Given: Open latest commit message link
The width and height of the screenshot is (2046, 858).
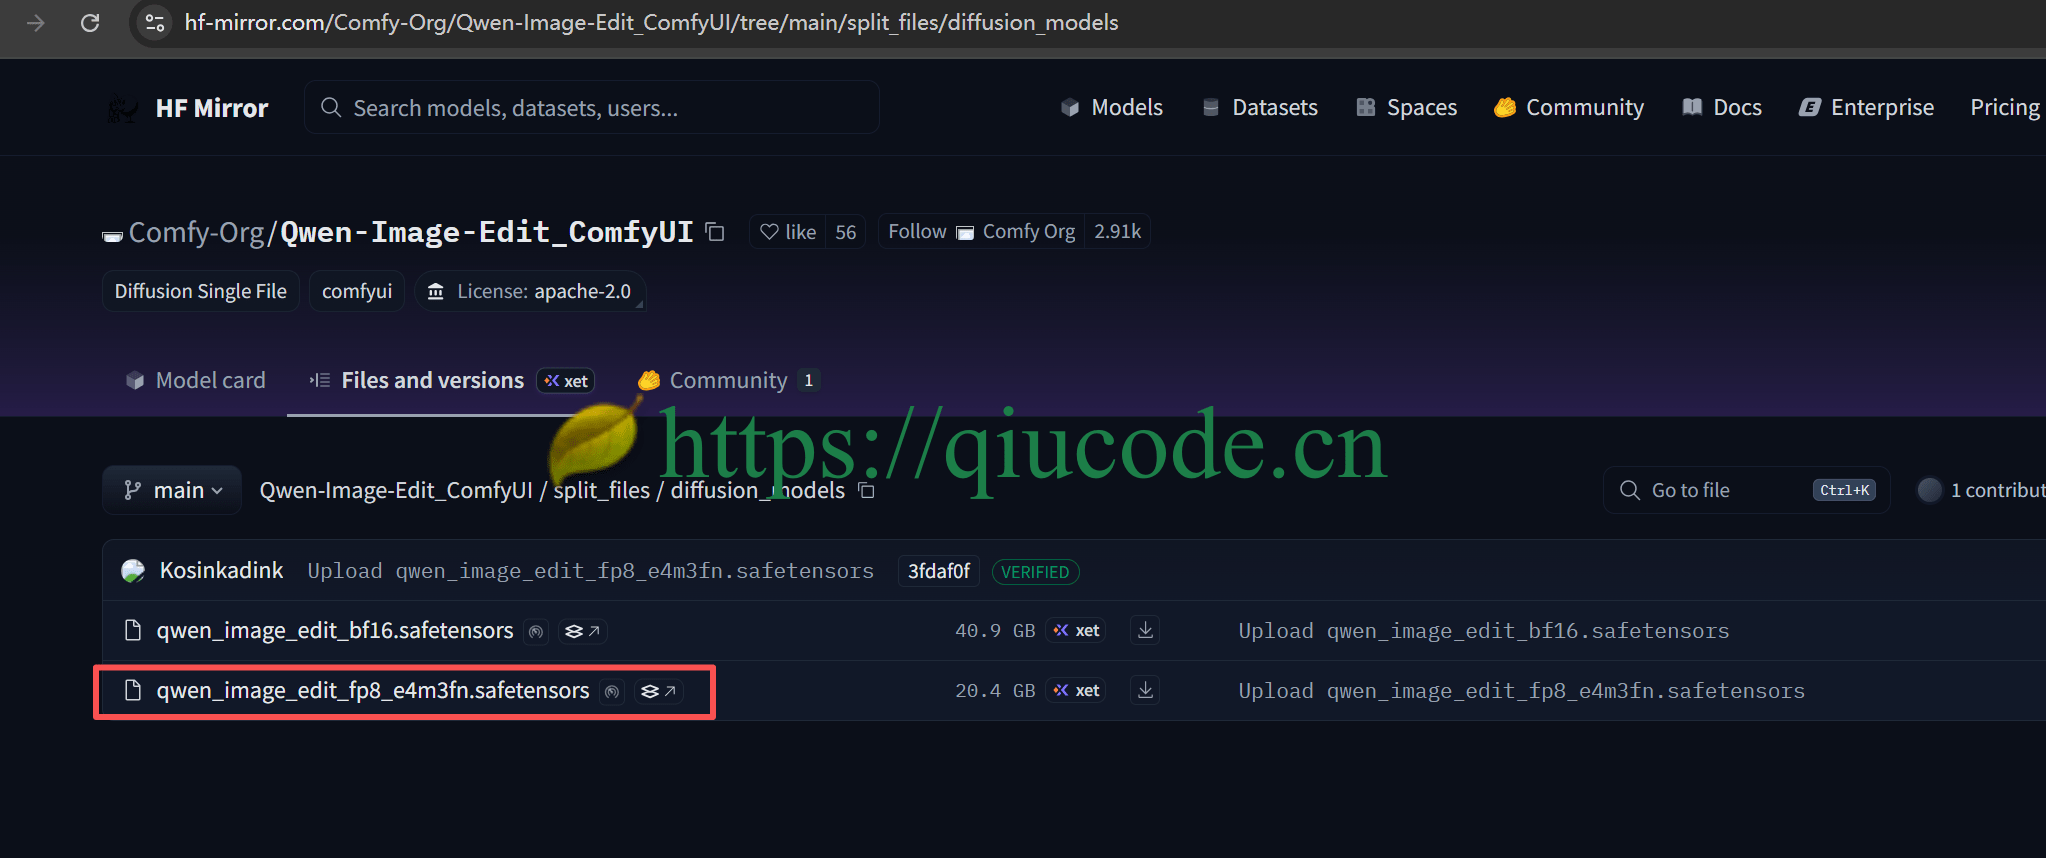Looking at the screenshot, I should tap(591, 571).
